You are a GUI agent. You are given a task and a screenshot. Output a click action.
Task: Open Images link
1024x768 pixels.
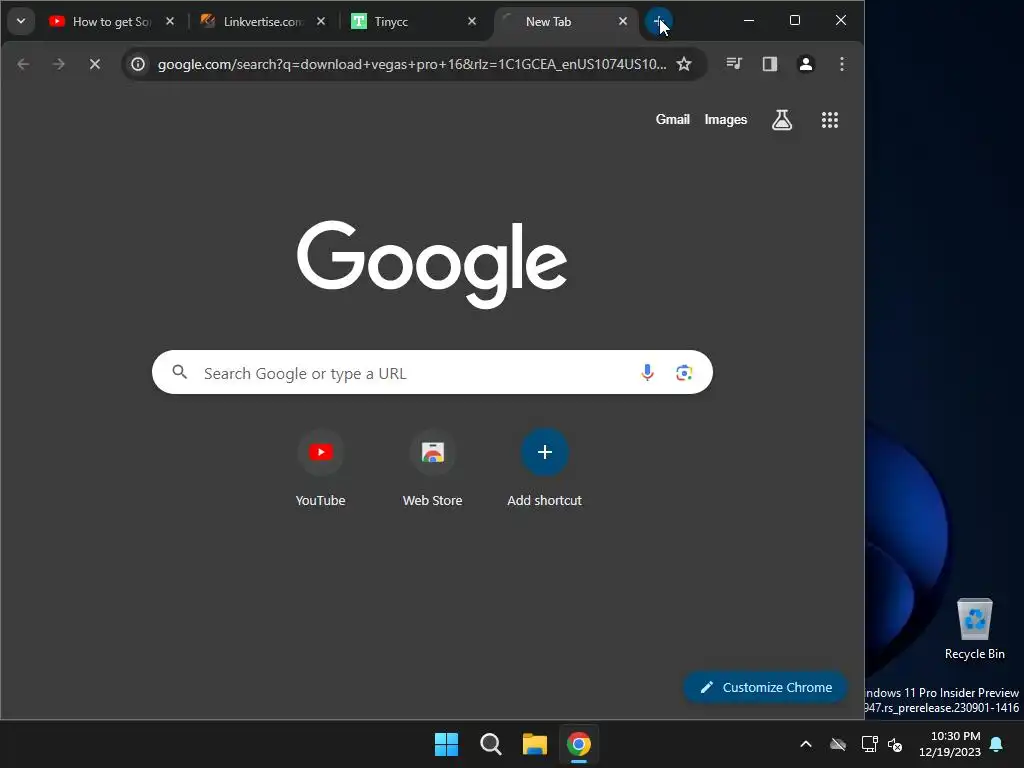pyautogui.click(x=726, y=120)
